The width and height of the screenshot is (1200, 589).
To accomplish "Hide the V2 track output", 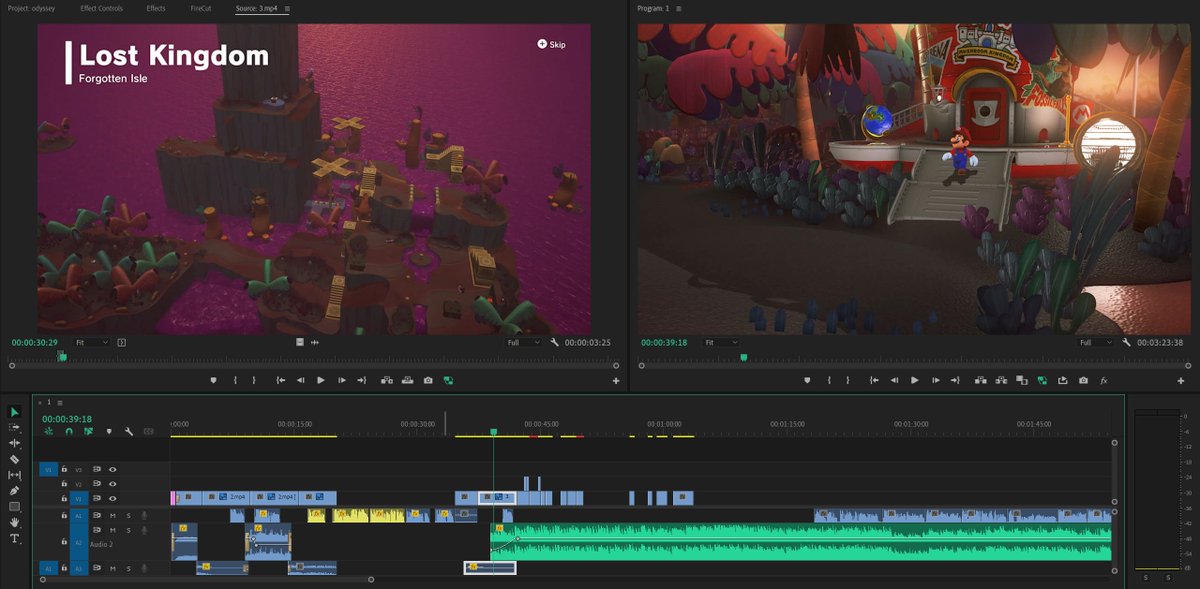I will point(113,484).
